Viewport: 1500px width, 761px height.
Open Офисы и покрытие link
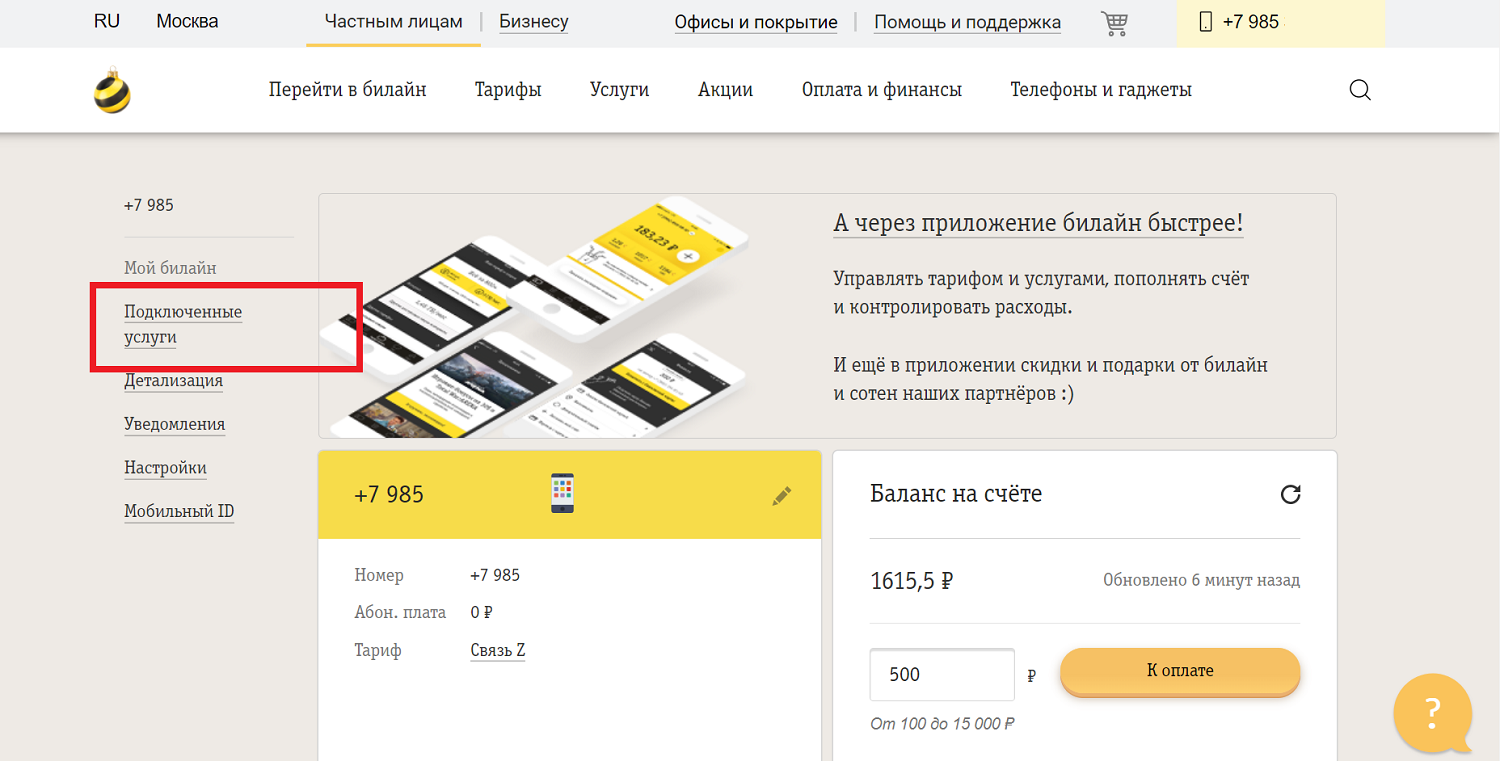756,22
